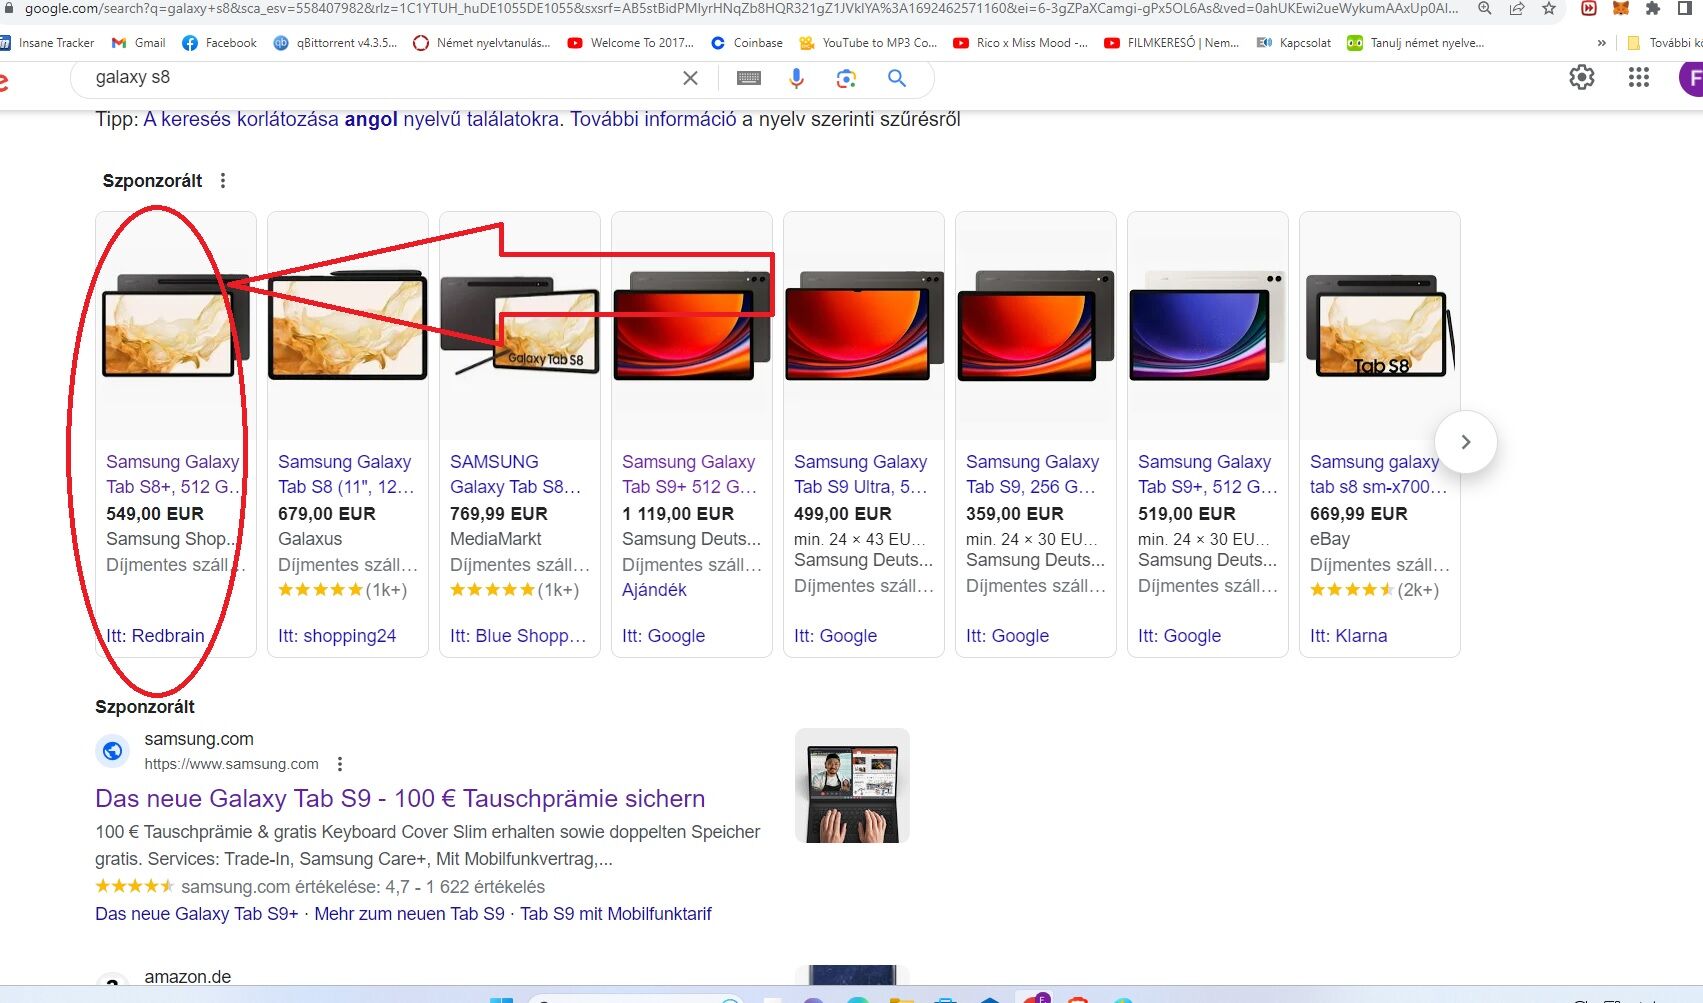
Task: Search by image with the Google Lens icon
Action: click(846, 78)
